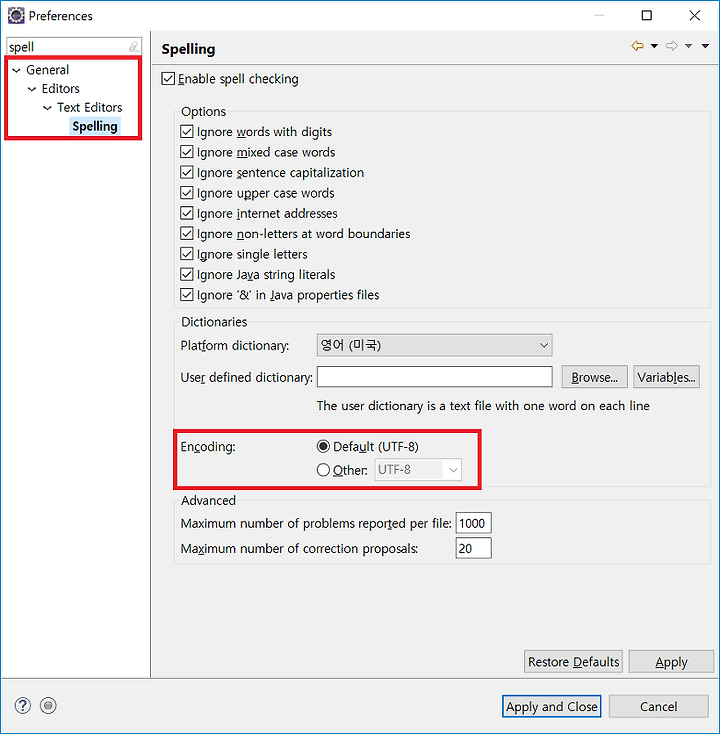This screenshot has height=734, width=720.
Task: Select the Editors tree item
Action: tap(60, 88)
